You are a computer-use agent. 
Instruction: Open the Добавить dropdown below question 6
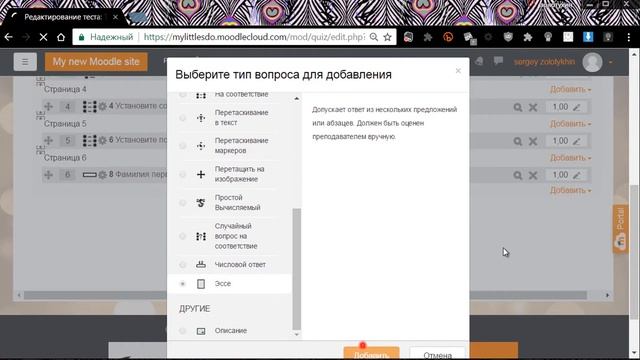(x=570, y=190)
